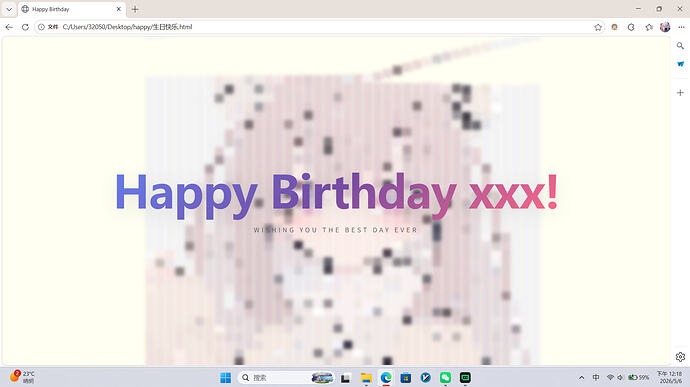Screen dimensions: 690x387
Task: Open File Explorer from taskbar
Action: click(x=366, y=377)
